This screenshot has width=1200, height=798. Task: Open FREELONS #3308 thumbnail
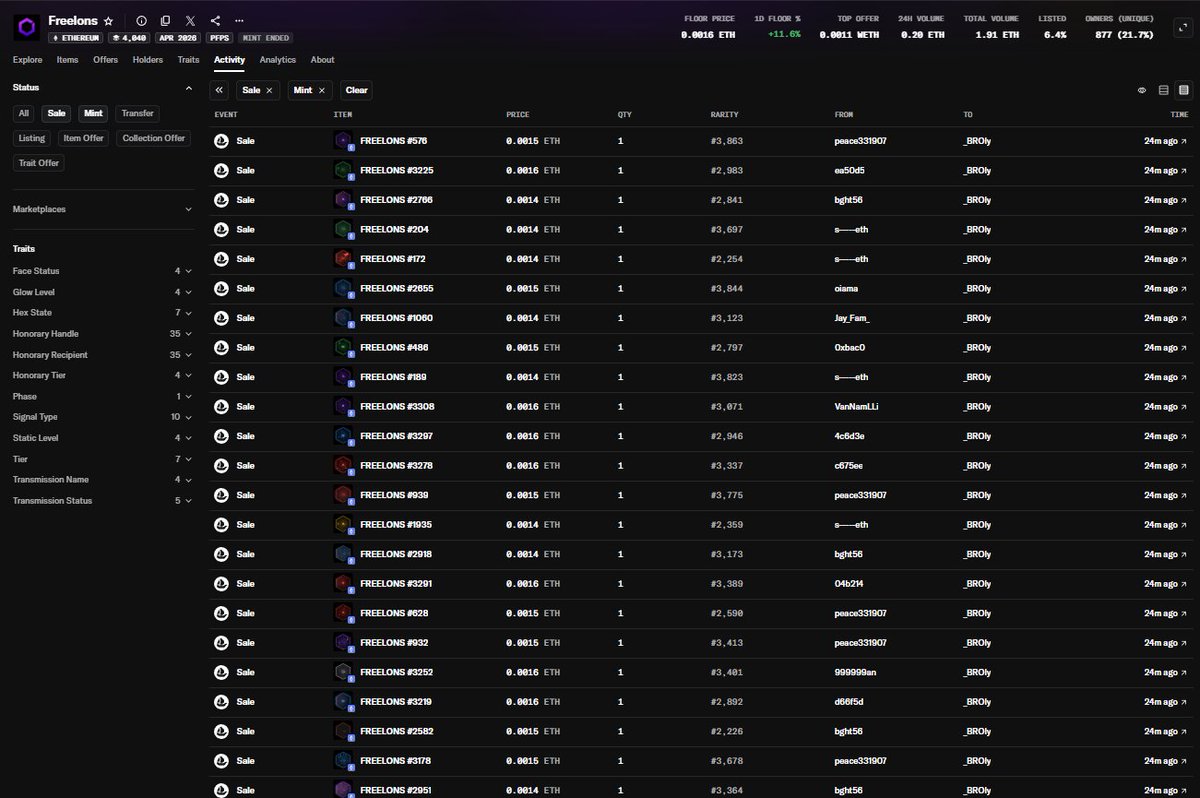pos(344,407)
